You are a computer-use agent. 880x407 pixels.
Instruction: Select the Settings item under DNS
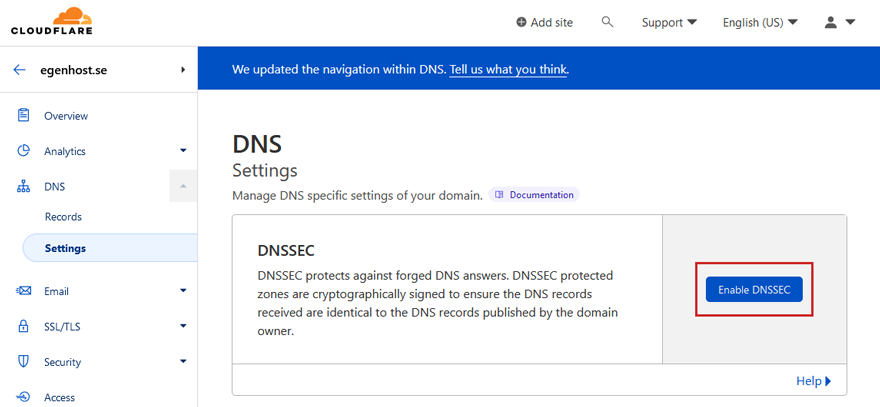coord(110,248)
